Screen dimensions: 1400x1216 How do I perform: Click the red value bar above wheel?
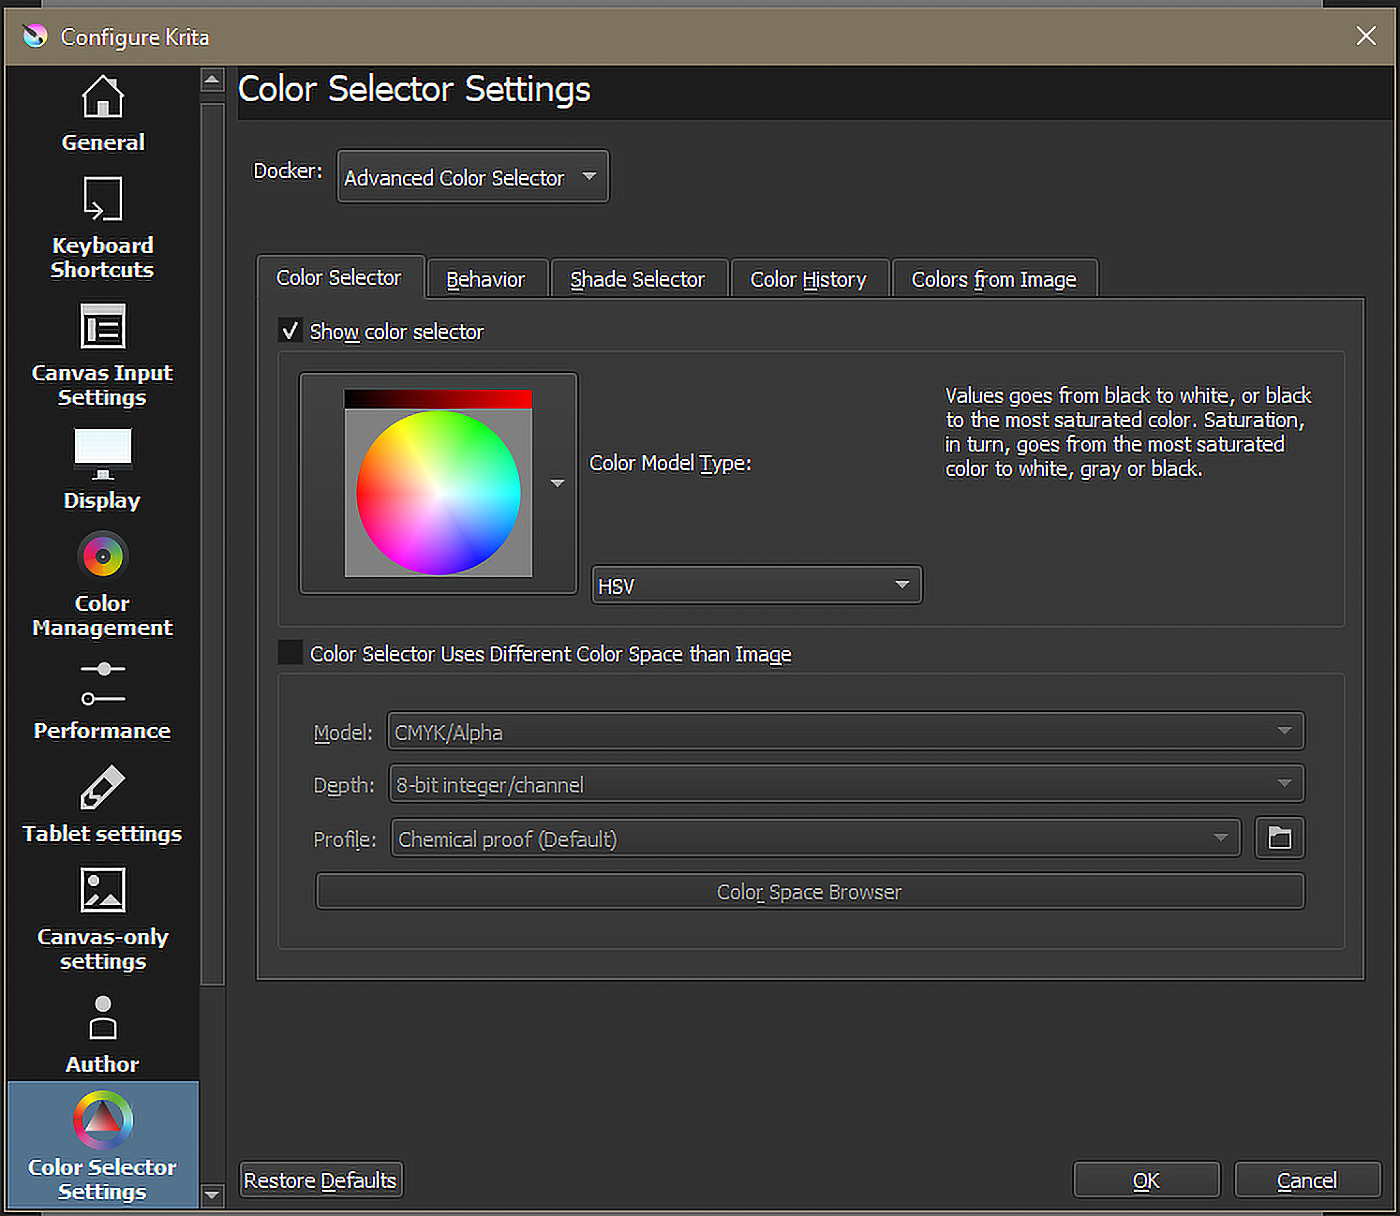(x=438, y=398)
